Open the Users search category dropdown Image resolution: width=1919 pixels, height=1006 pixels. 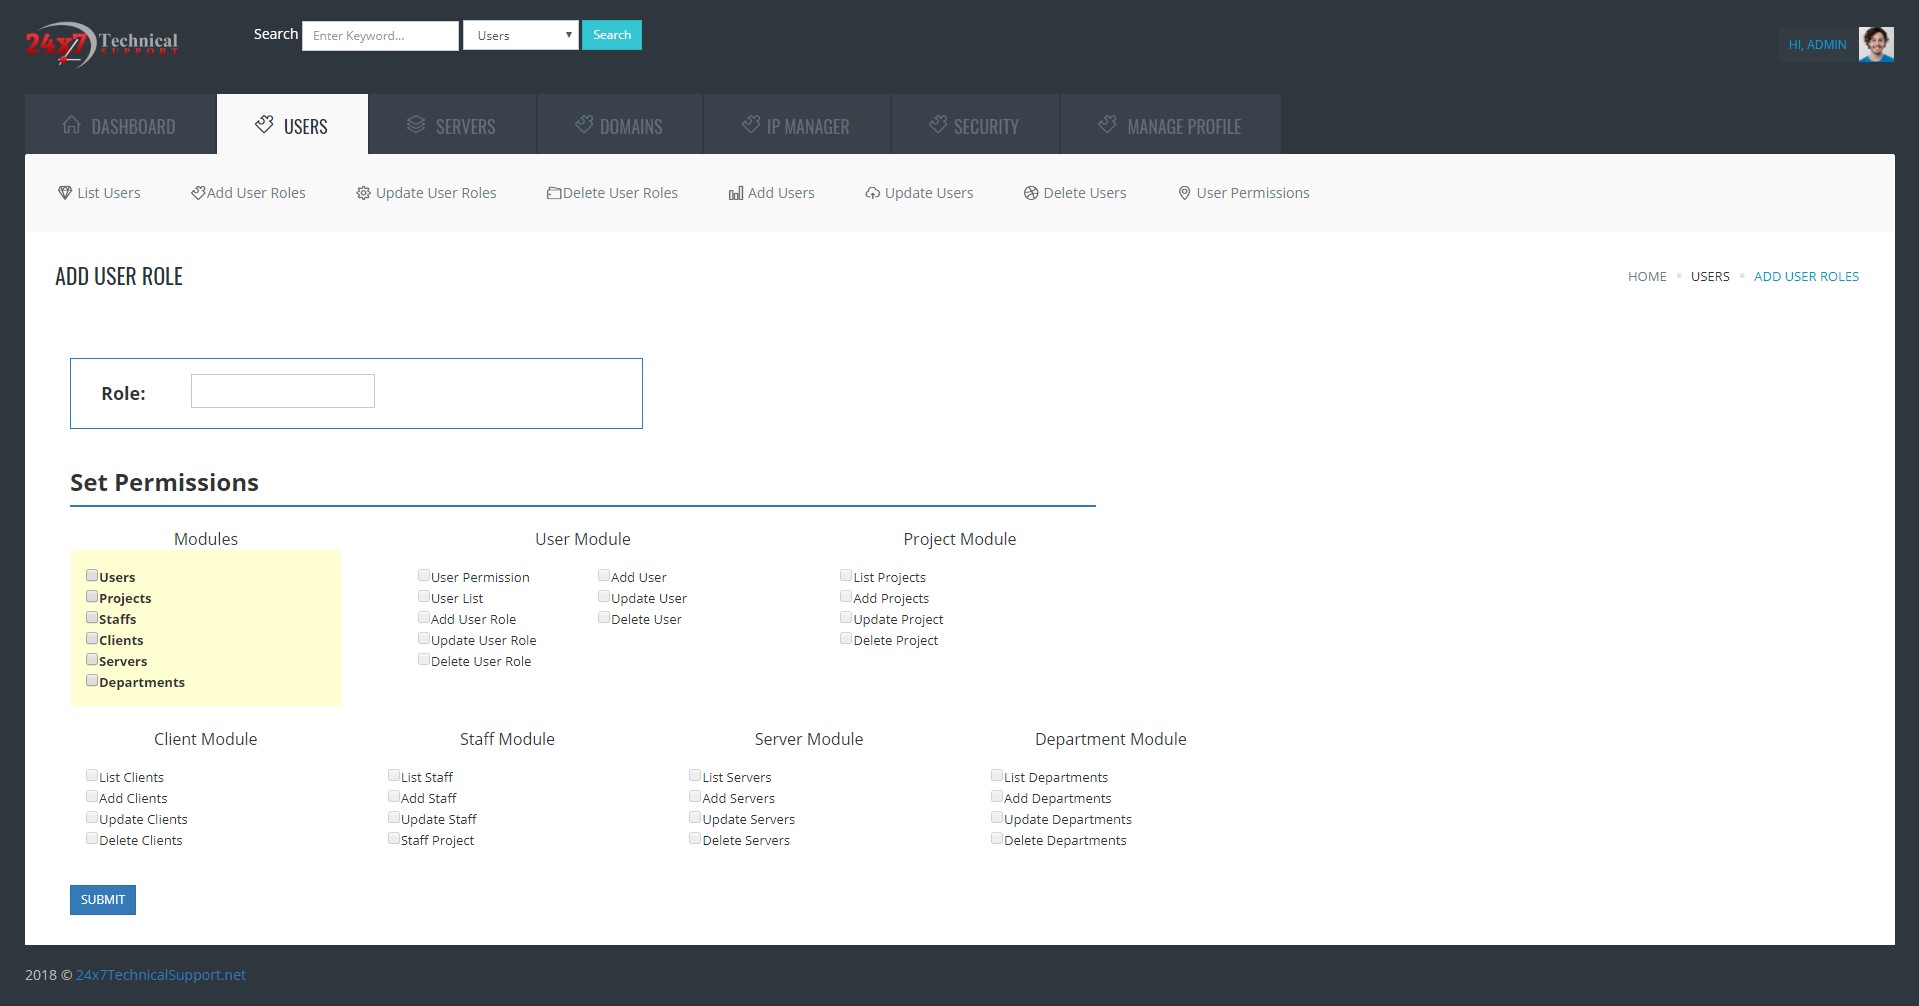coord(520,35)
